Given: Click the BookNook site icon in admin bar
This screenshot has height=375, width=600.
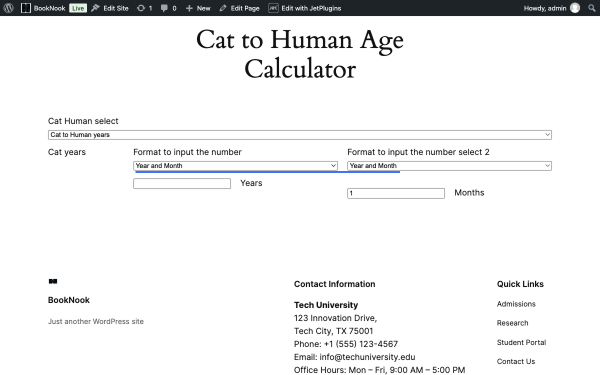Looking at the screenshot, I should (26, 8).
